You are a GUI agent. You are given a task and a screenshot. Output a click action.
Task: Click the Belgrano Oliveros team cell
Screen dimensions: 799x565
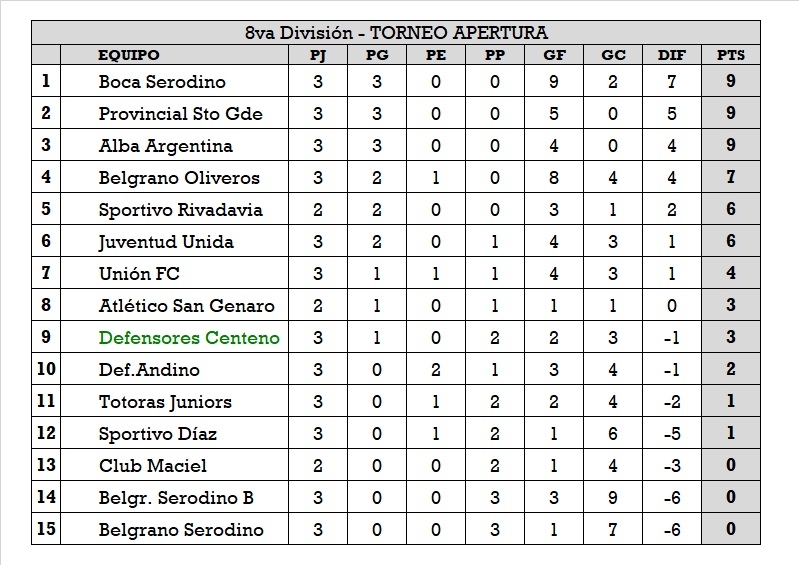click(x=179, y=178)
